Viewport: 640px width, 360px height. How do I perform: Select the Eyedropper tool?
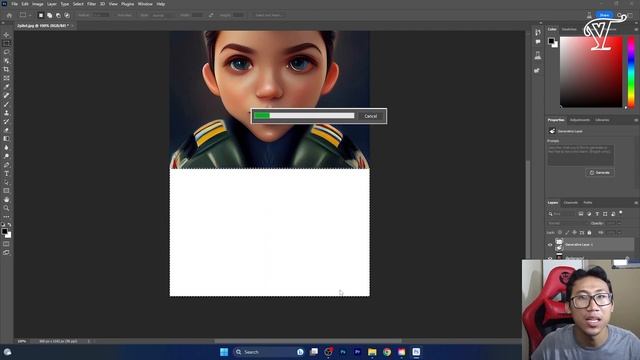[x=6, y=87]
